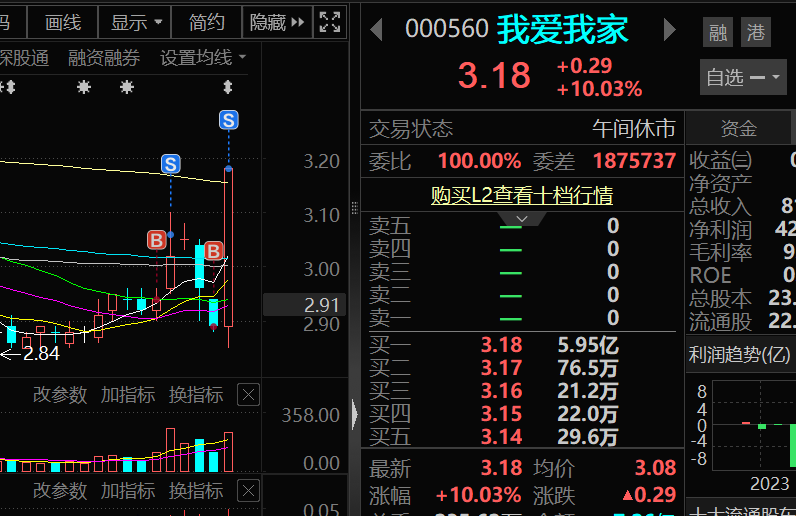Click the 买二 price 3.17
Screen dimensions: 796x516
coord(502,368)
